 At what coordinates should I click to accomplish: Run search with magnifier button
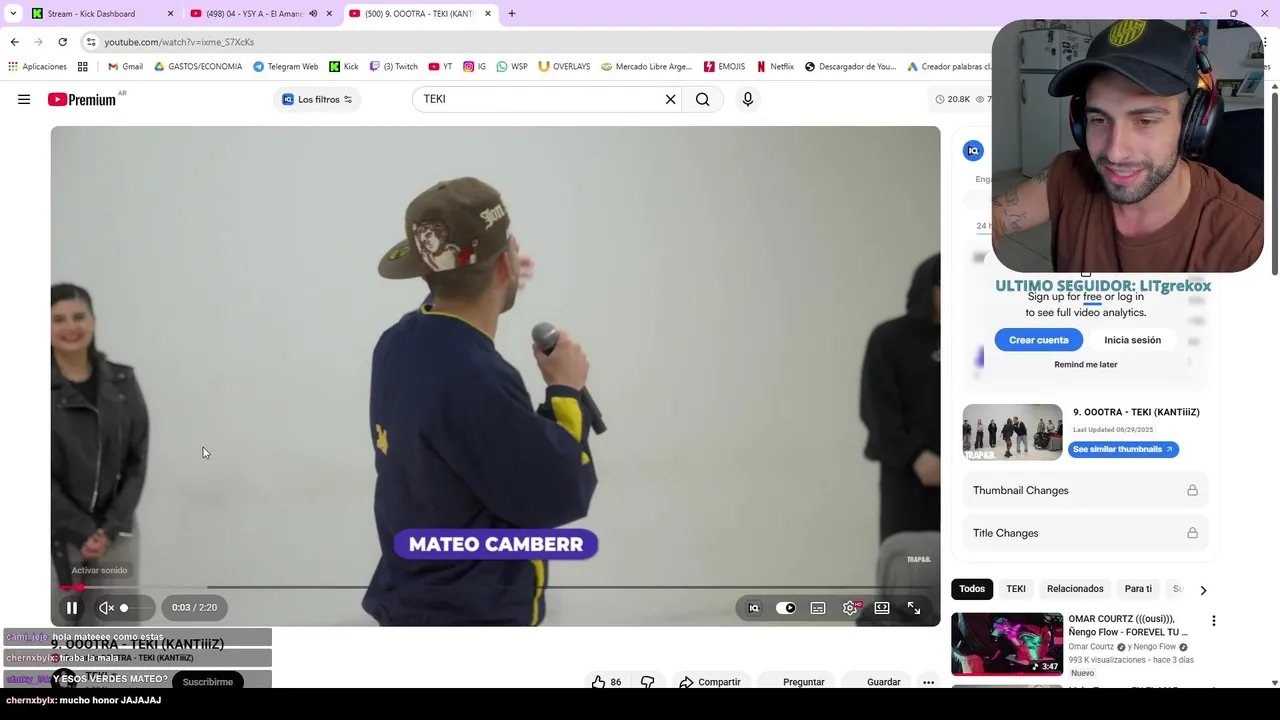click(x=703, y=99)
